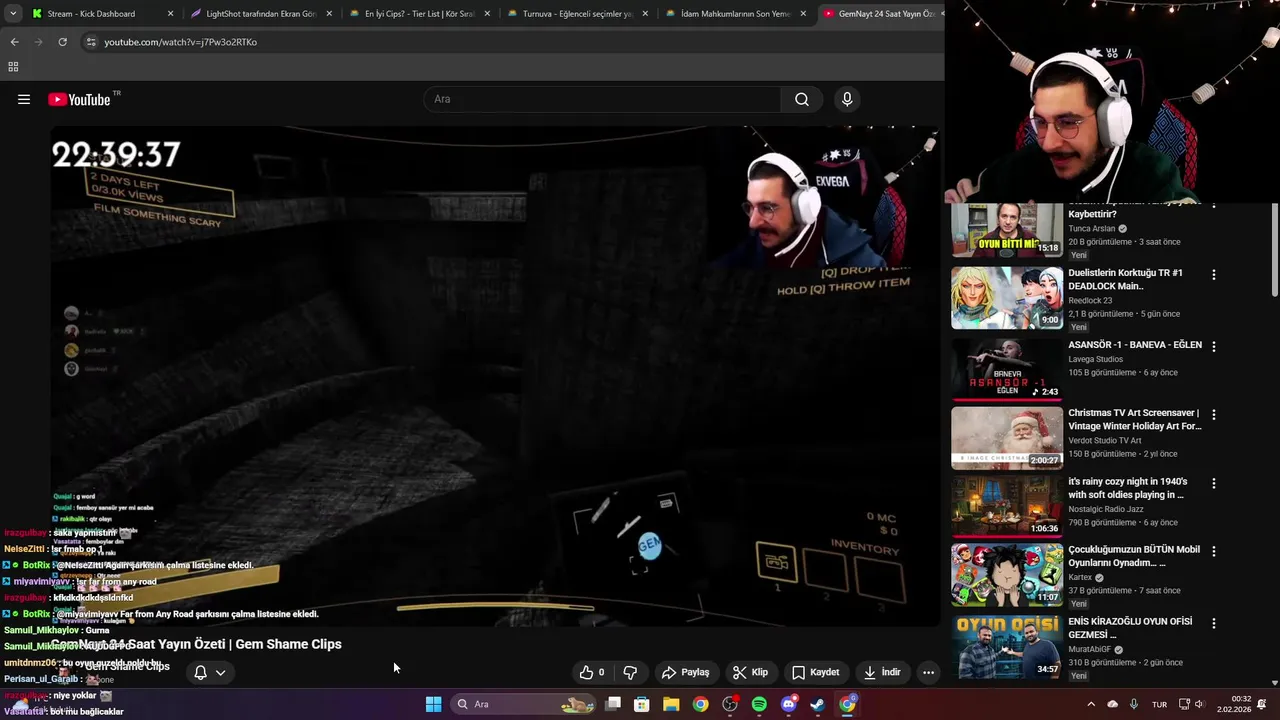The width and height of the screenshot is (1280, 720).
Task: Open Discord from the taskbar
Action: [789, 704]
